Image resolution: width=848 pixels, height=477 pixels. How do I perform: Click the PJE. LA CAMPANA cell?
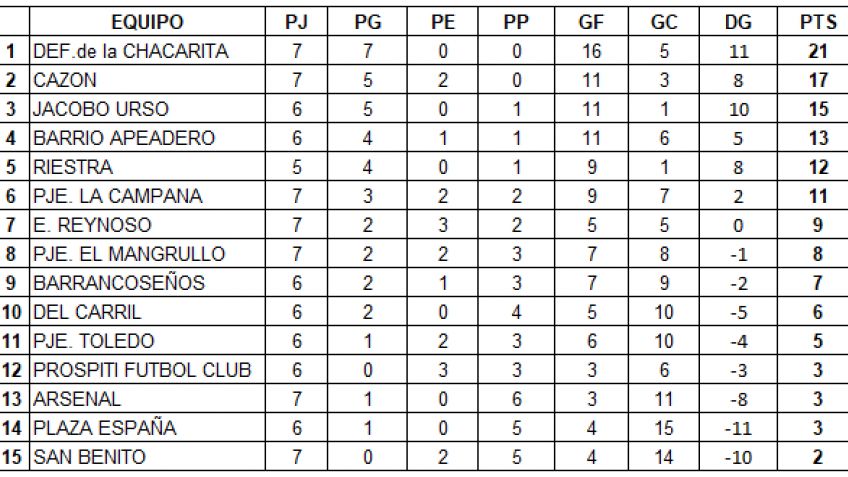click(147, 196)
